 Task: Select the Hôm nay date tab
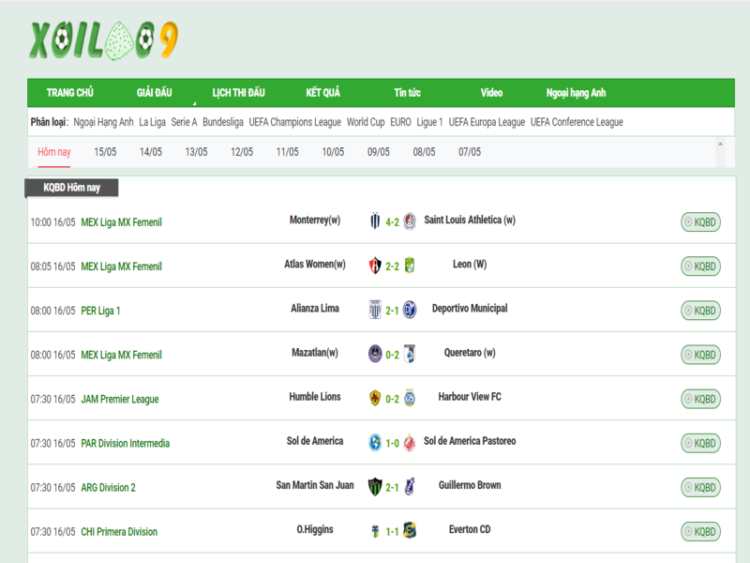pos(54,152)
